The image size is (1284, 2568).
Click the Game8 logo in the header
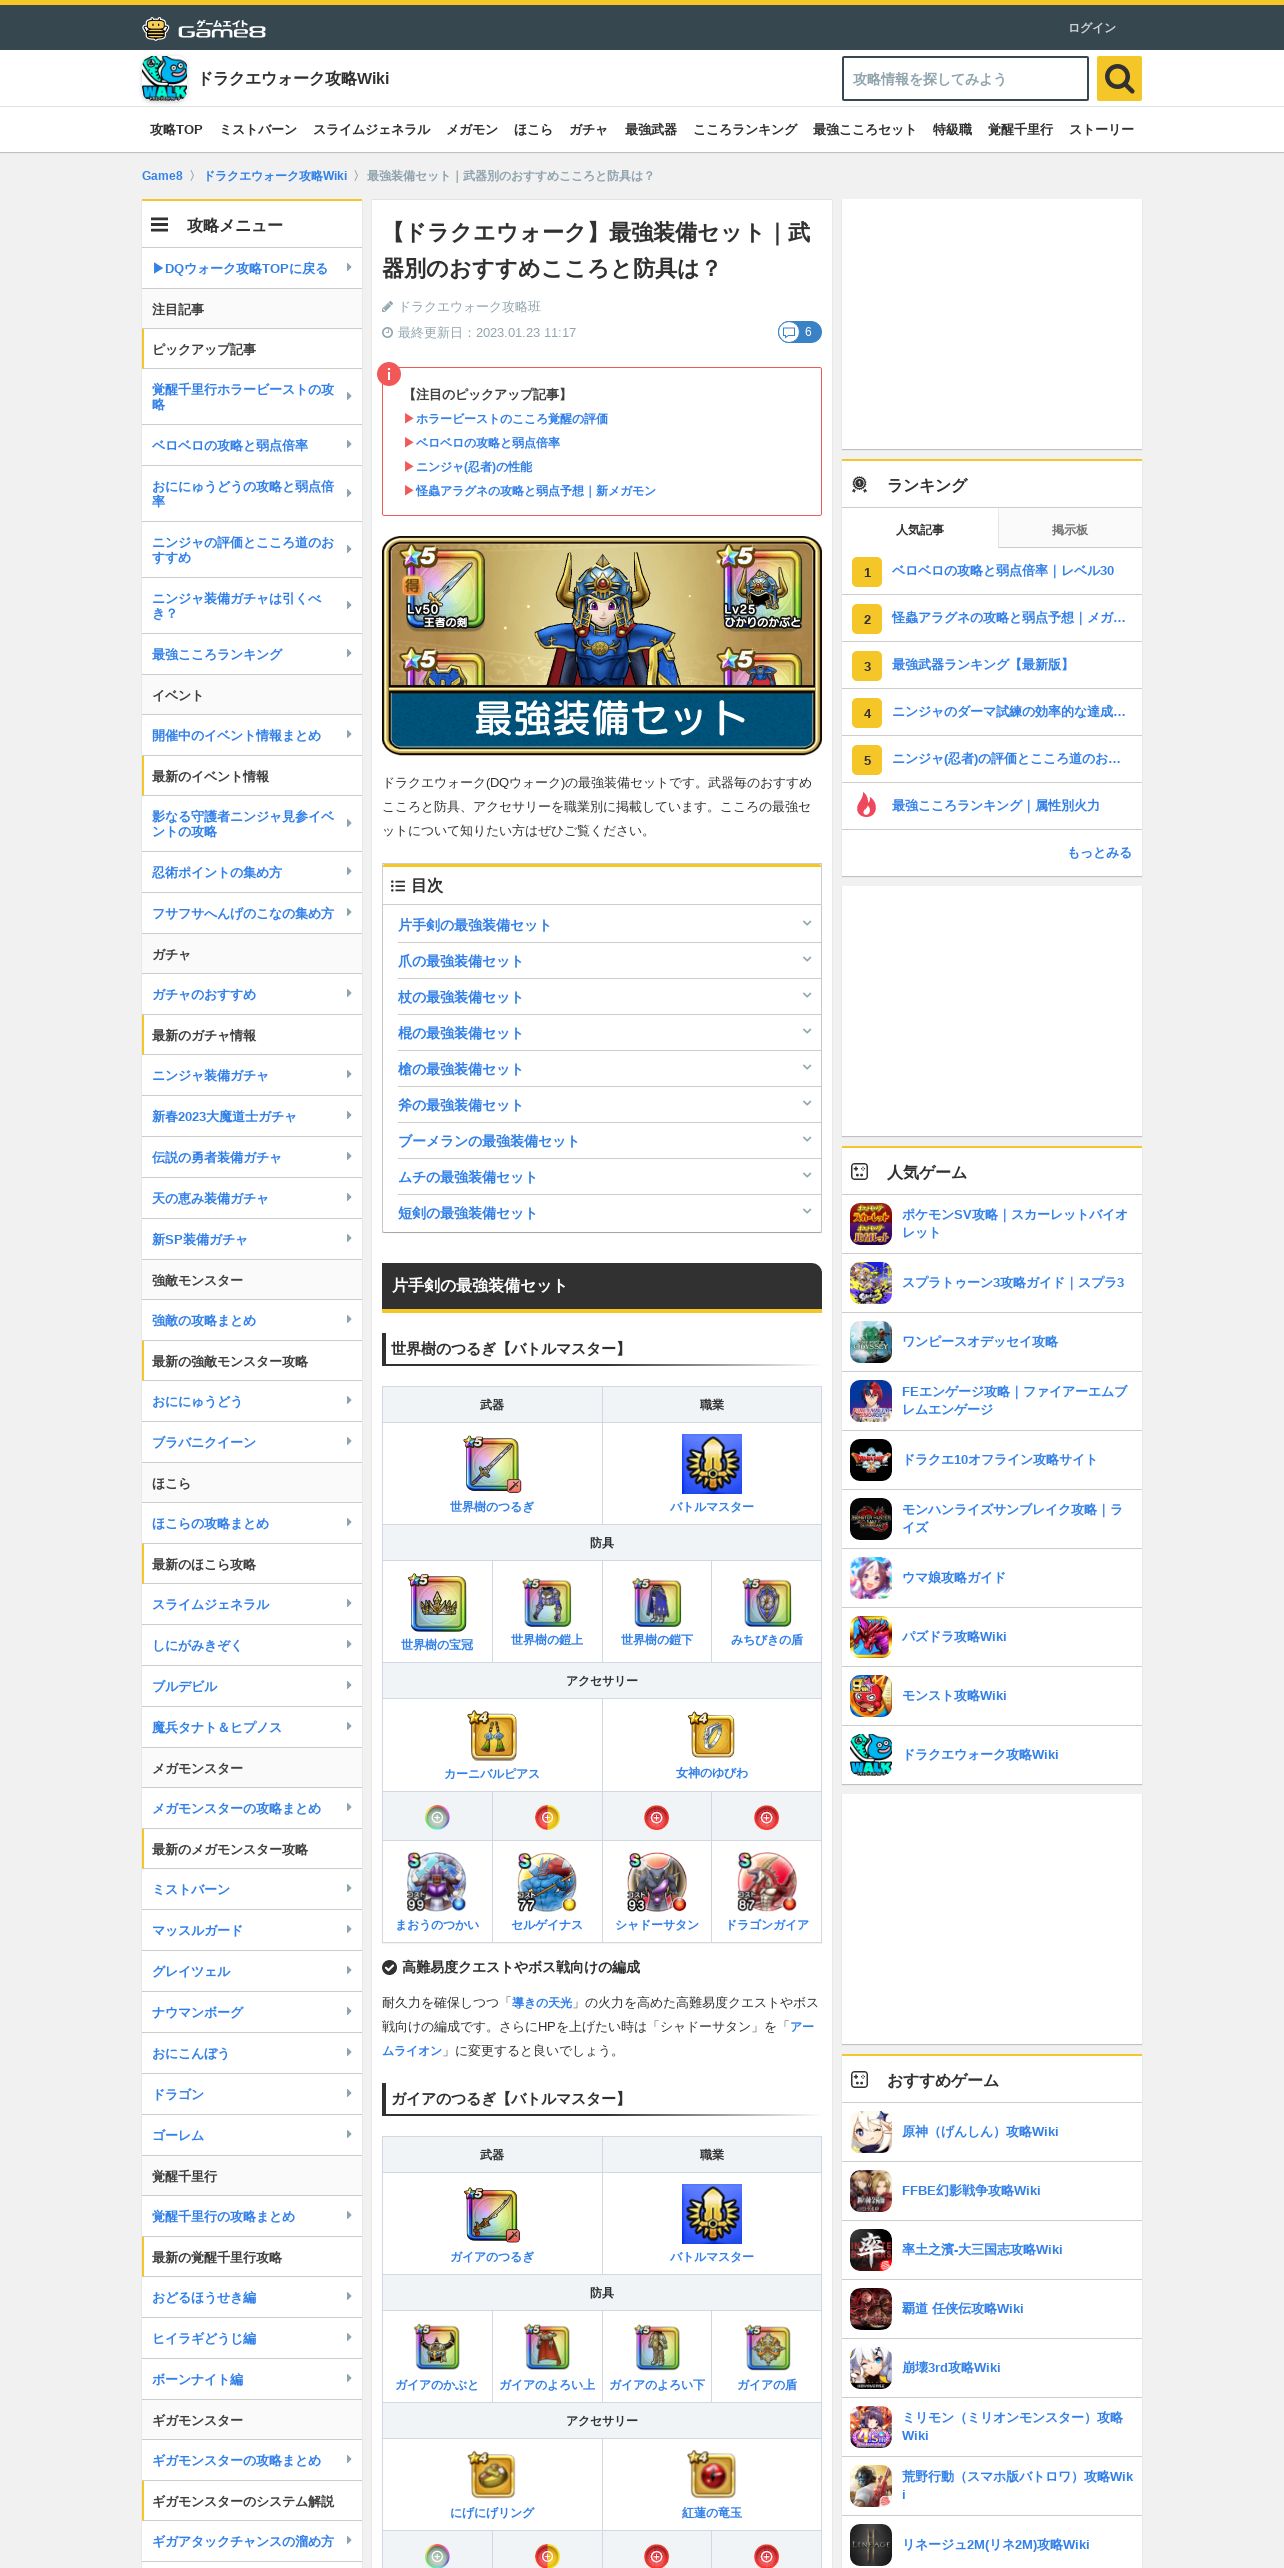[204, 28]
